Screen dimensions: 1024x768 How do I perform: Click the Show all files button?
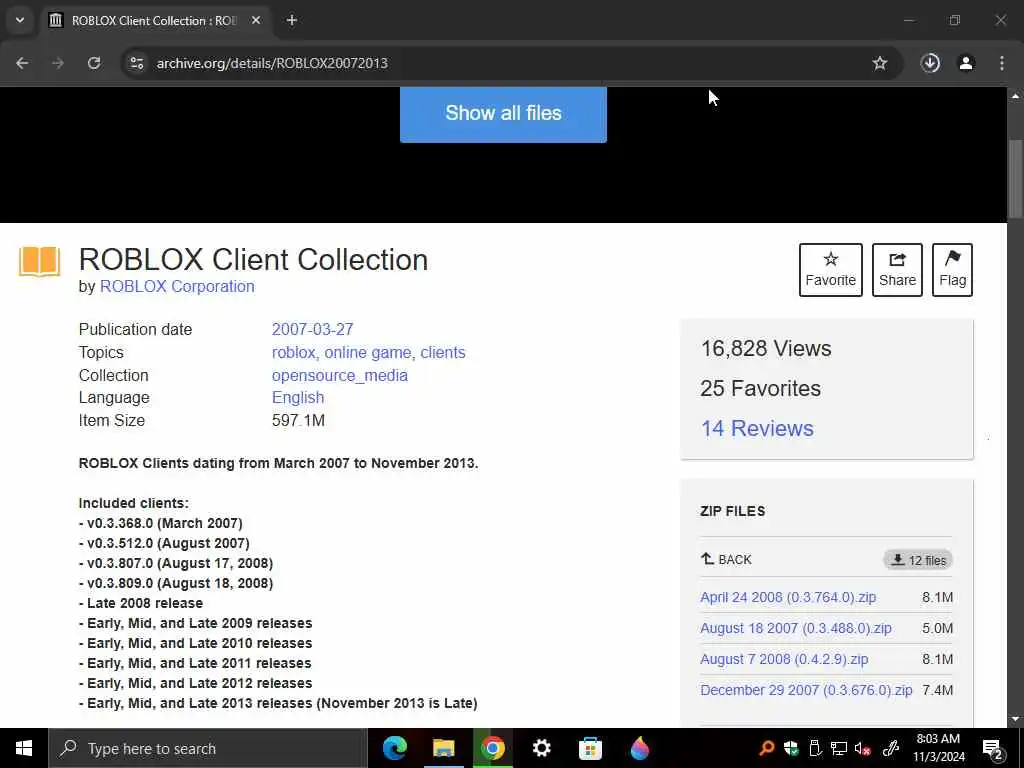point(503,114)
